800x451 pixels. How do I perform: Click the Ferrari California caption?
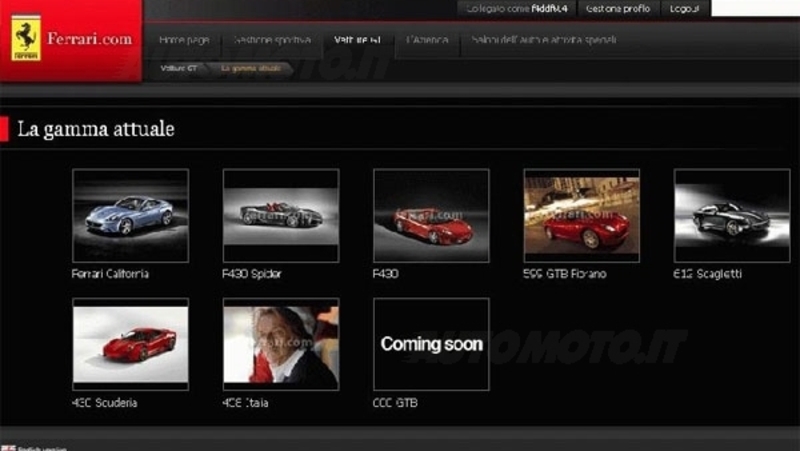coord(110,274)
